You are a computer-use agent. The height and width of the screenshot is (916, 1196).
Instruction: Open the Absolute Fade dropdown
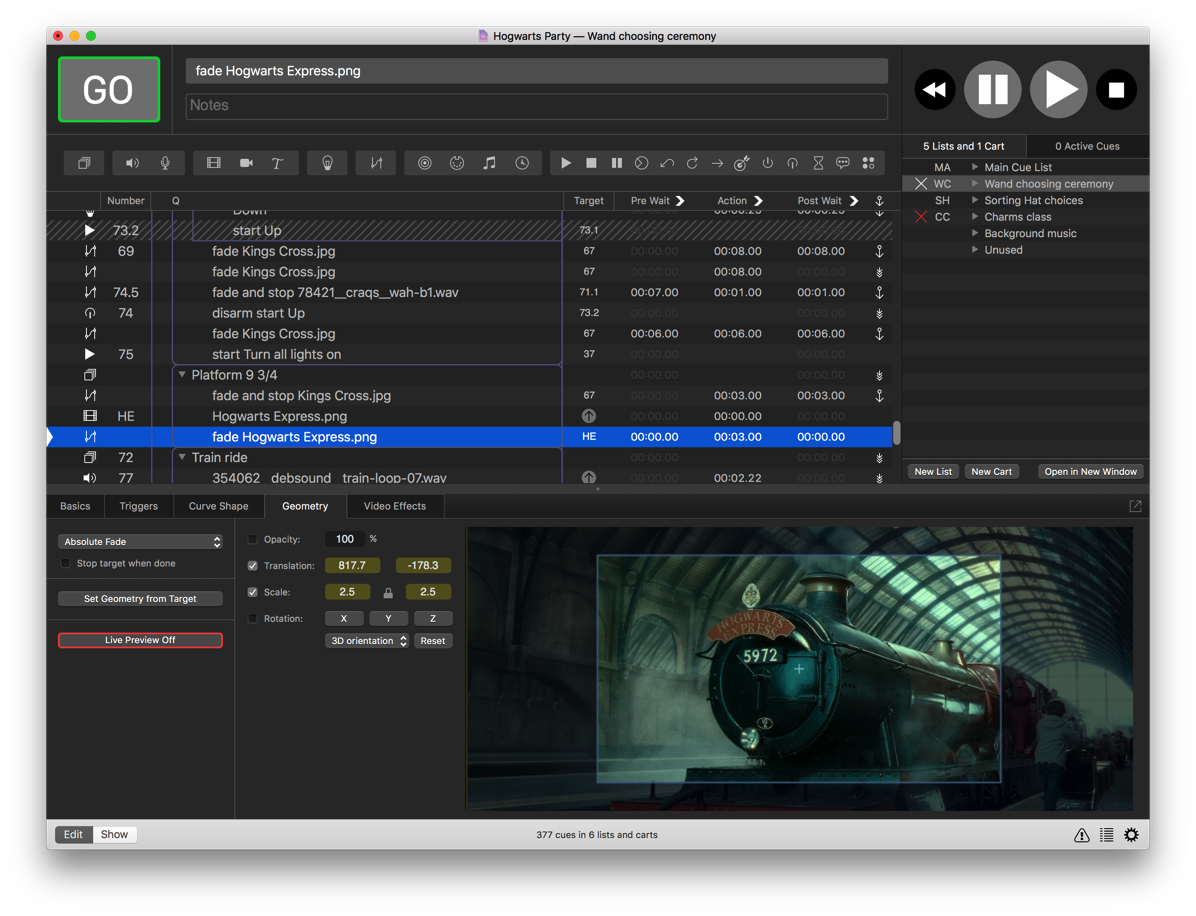(x=140, y=542)
